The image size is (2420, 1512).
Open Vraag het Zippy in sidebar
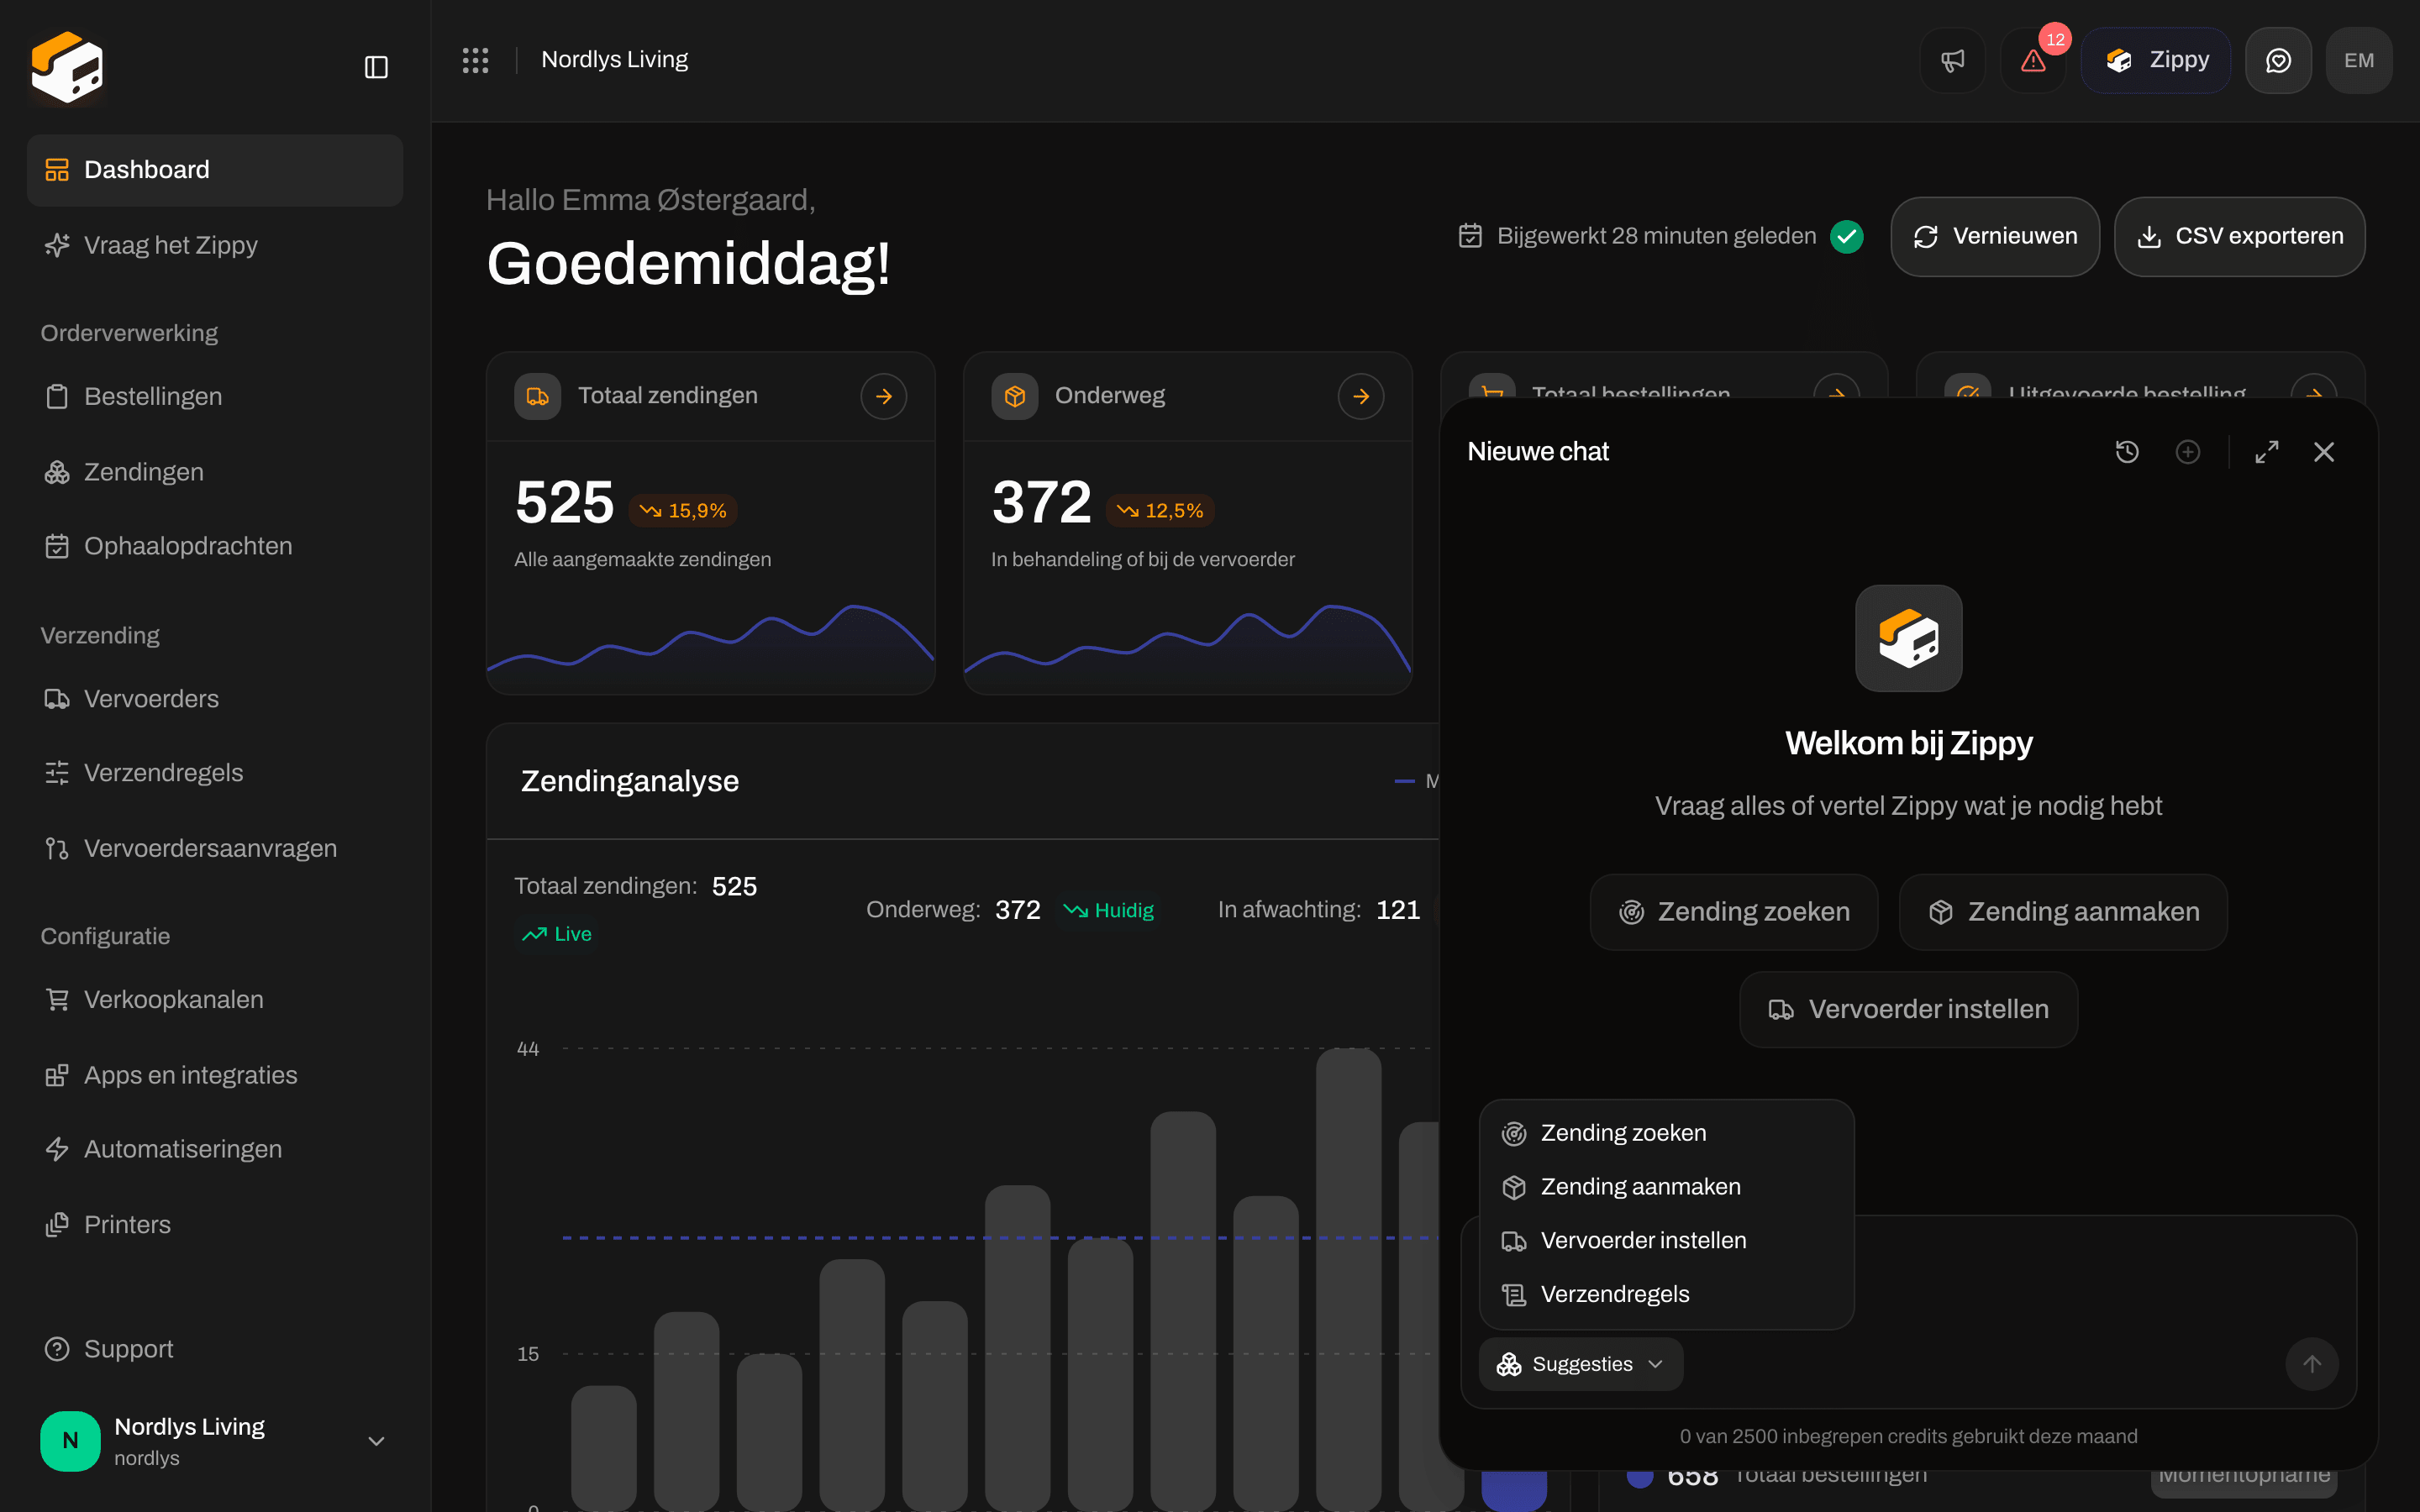[x=215, y=245]
